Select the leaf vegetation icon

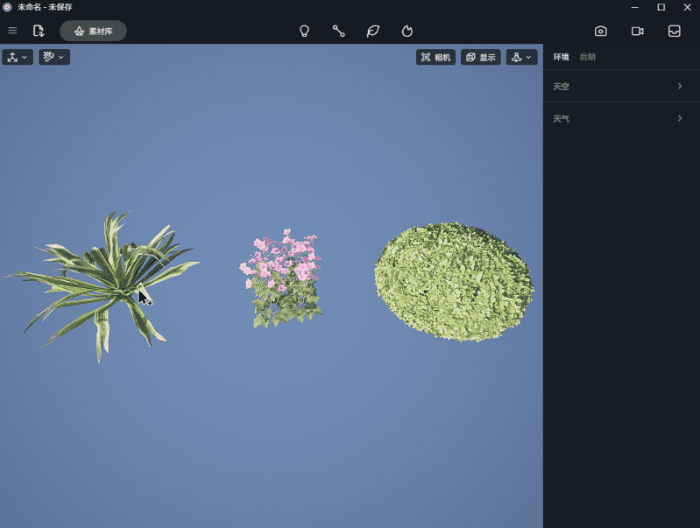(x=373, y=31)
